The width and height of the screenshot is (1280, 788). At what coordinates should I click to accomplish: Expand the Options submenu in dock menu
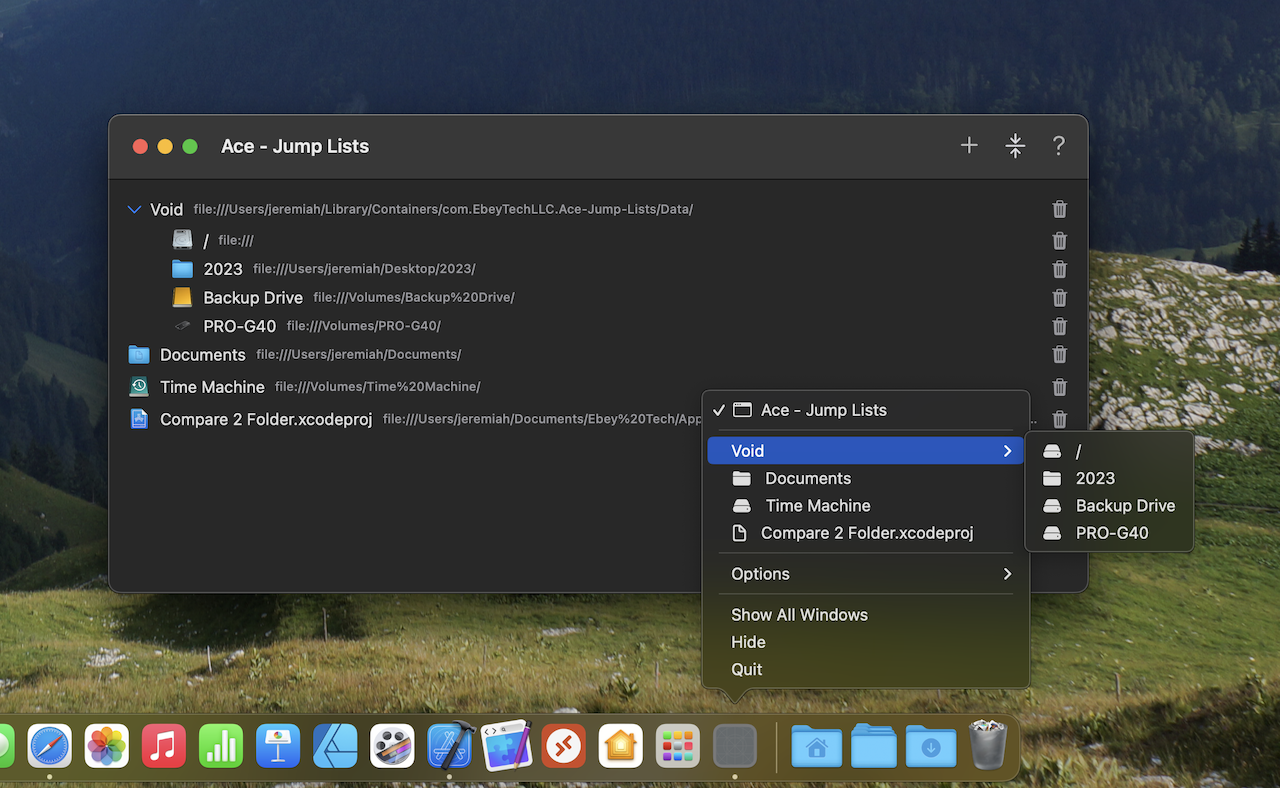point(866,574)
